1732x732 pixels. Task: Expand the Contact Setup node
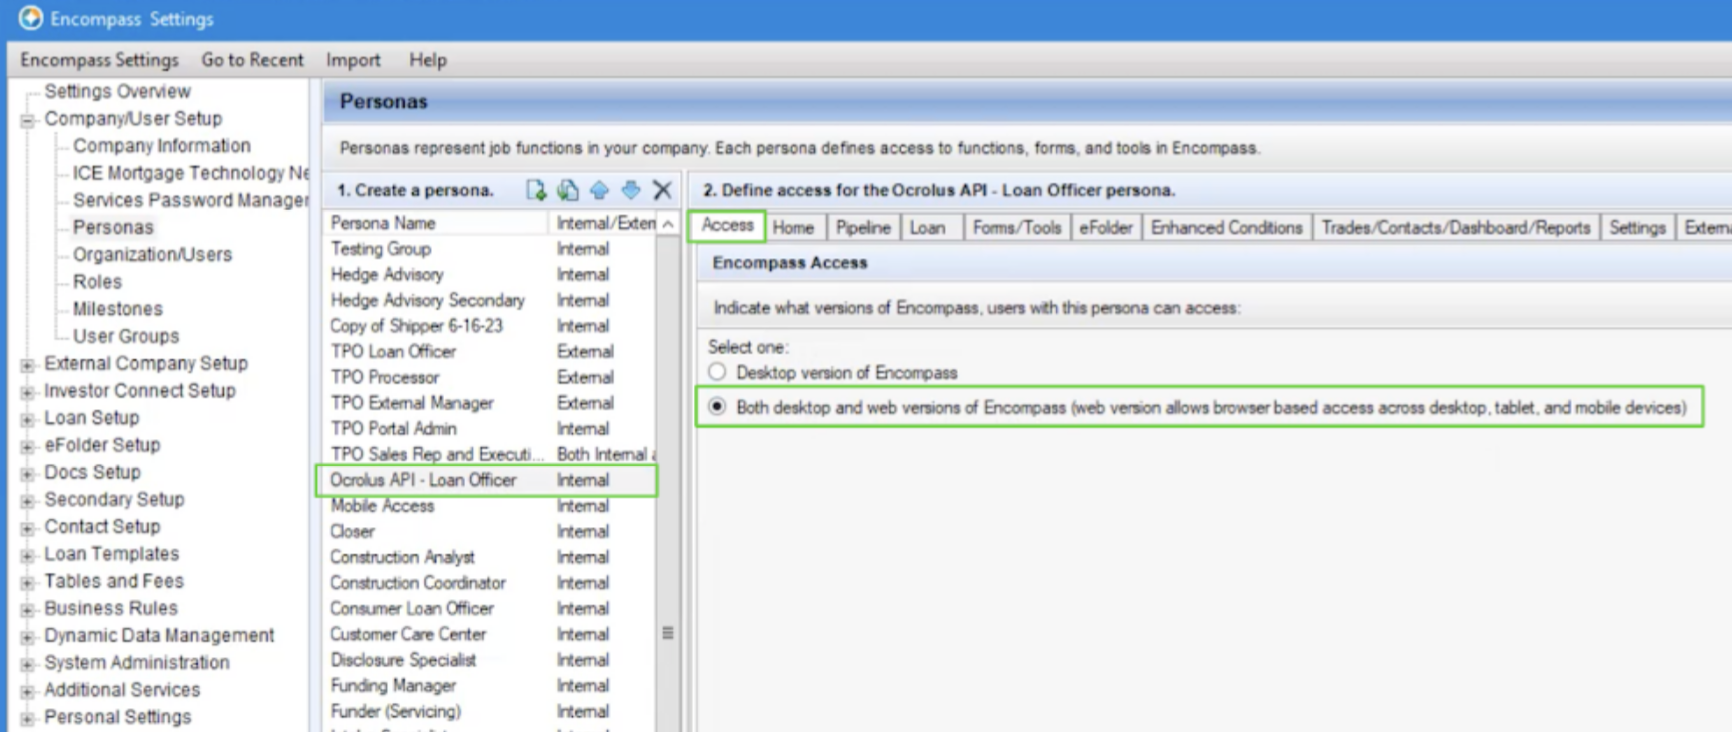click(x=28, y=528)
